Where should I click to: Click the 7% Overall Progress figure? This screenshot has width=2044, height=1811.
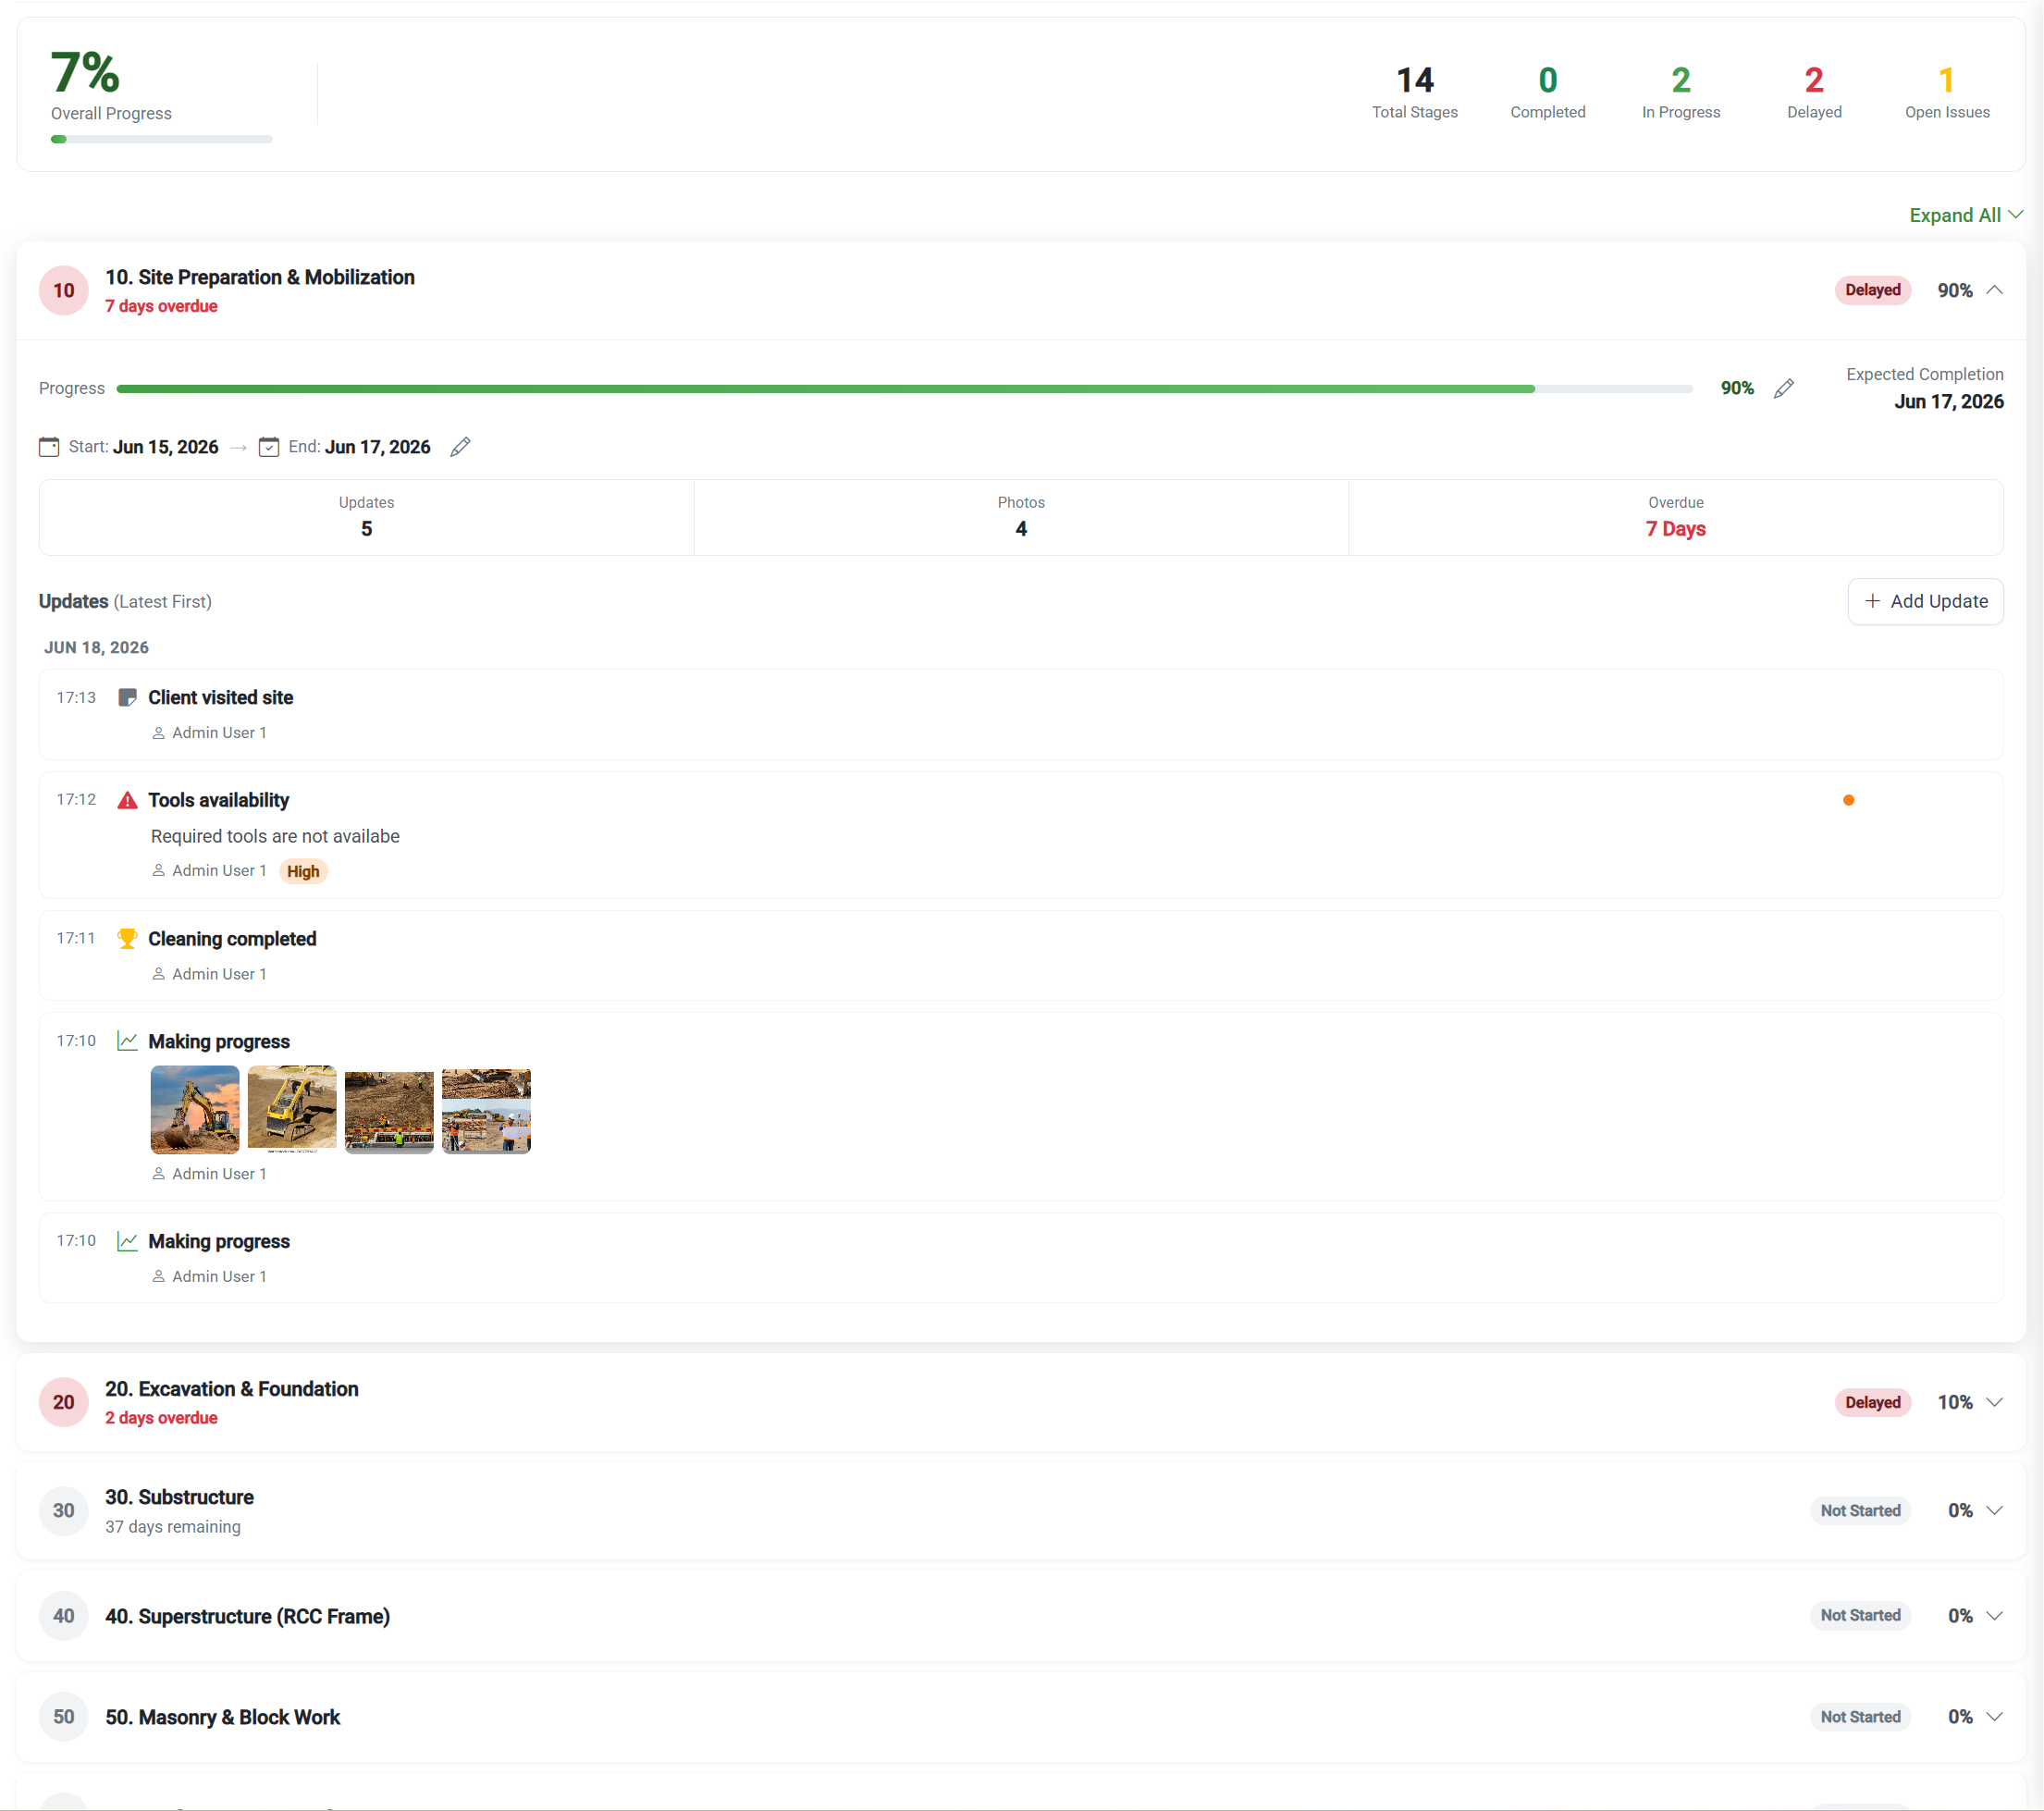point(86,72)
